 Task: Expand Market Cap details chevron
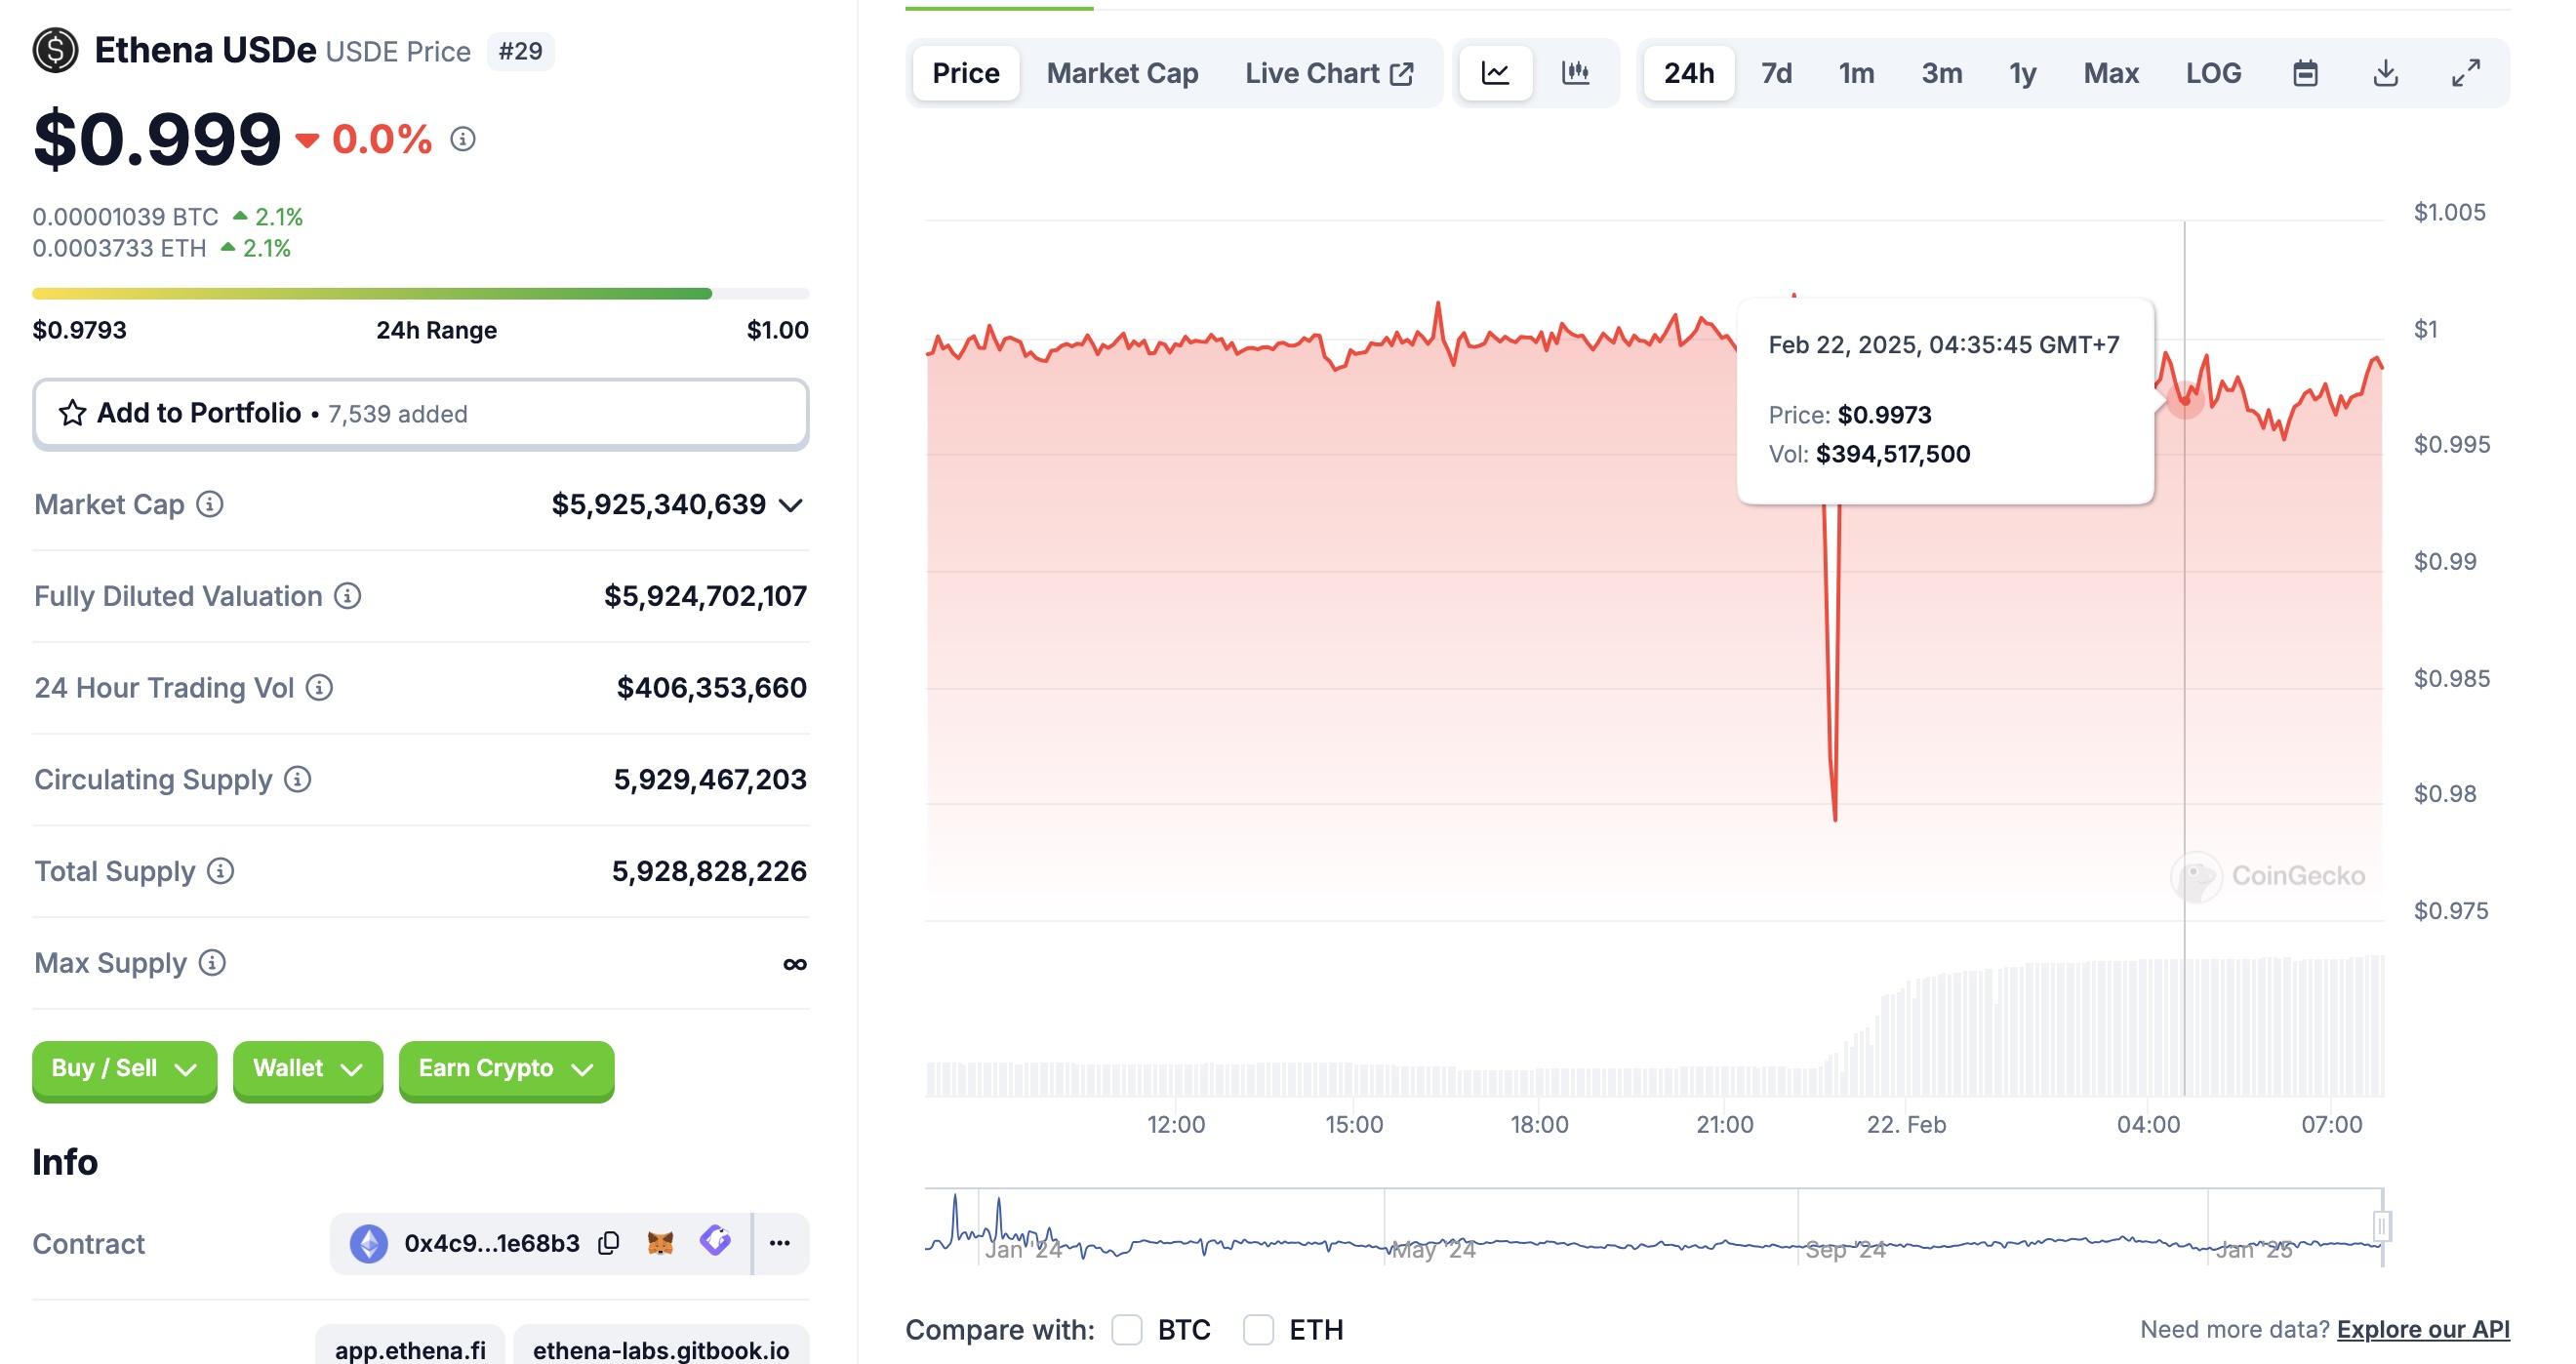[791, 505]
